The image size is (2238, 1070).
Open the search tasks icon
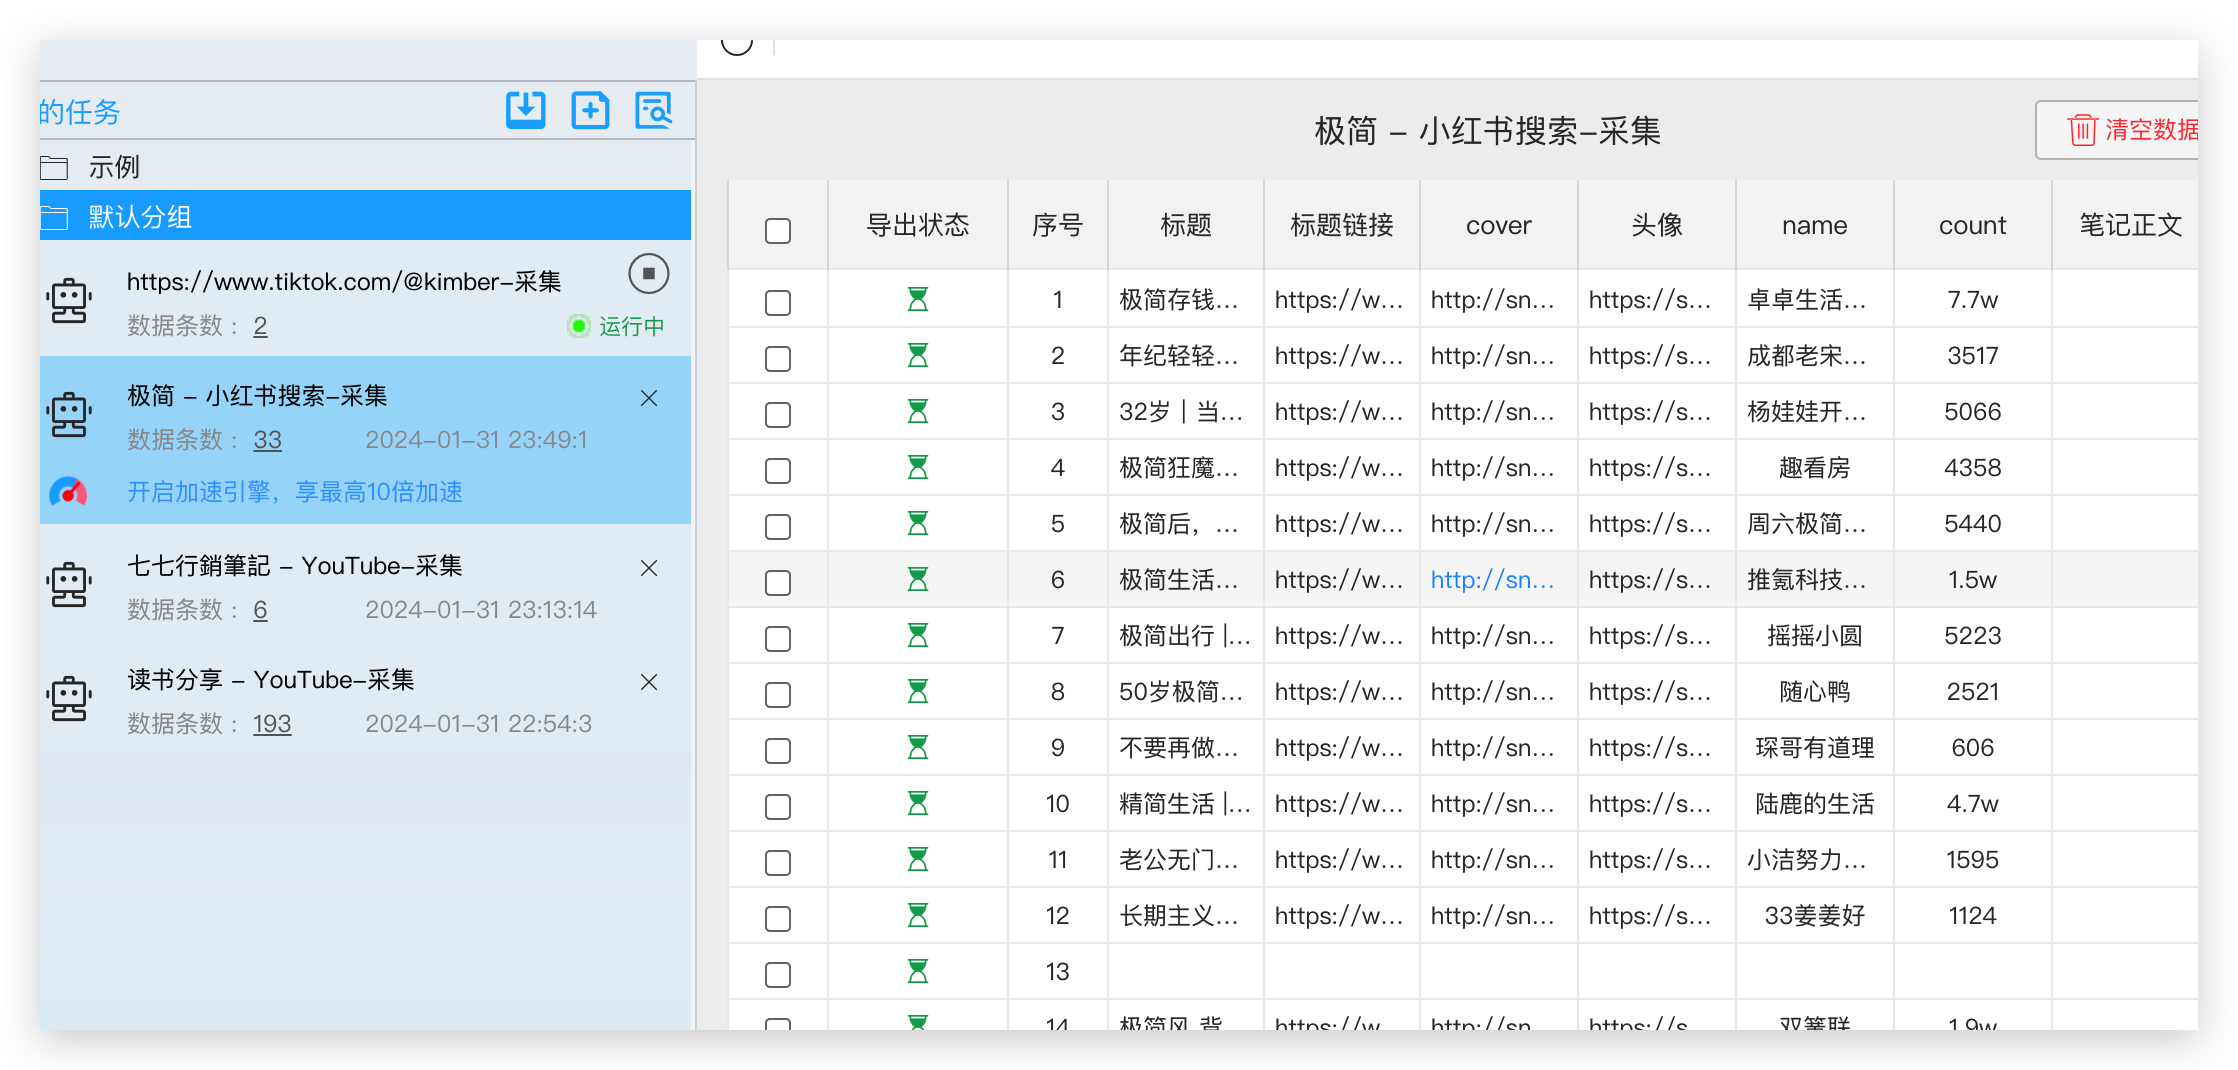coord(654,110)
